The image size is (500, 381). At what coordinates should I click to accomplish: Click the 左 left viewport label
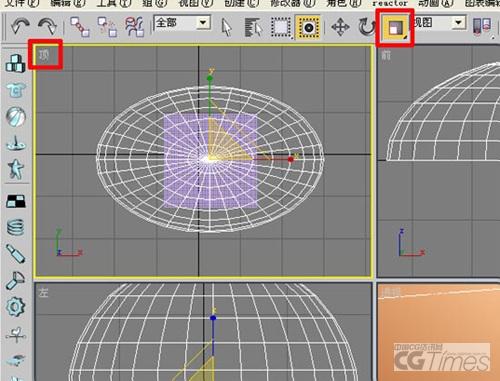point(44,293)
